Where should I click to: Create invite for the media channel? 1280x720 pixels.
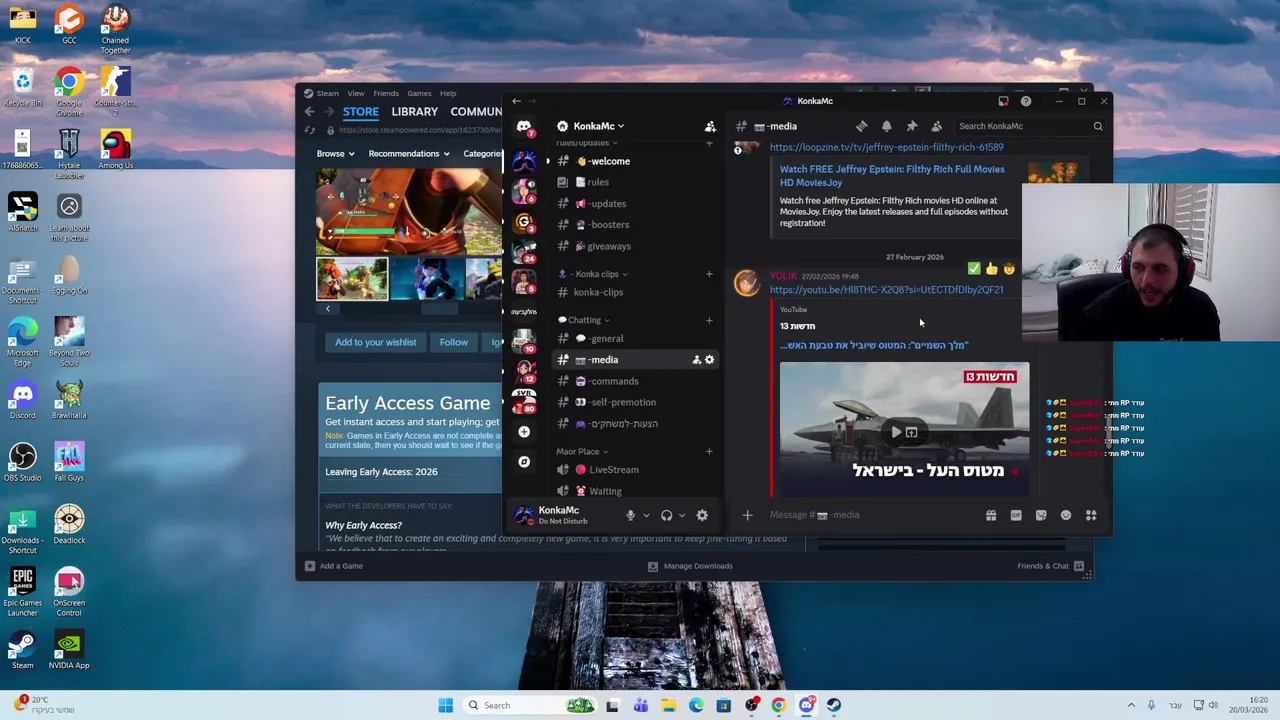point(697,360)
